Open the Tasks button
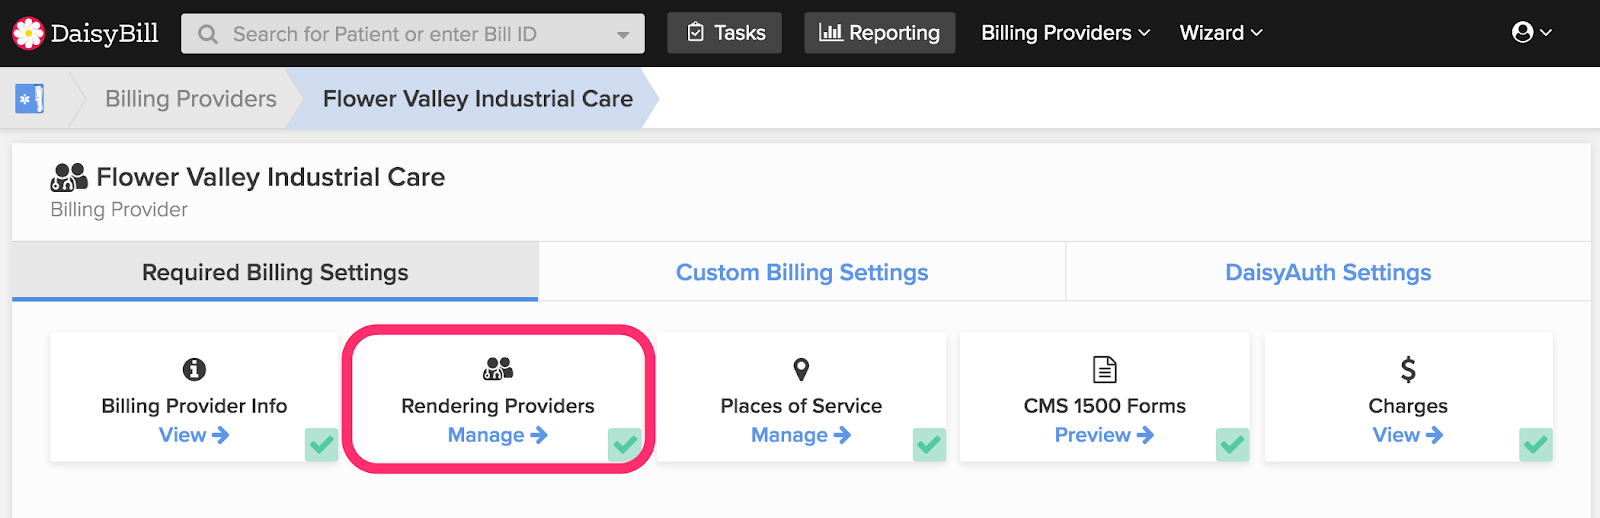1600x518 pixels. [725, 33]
